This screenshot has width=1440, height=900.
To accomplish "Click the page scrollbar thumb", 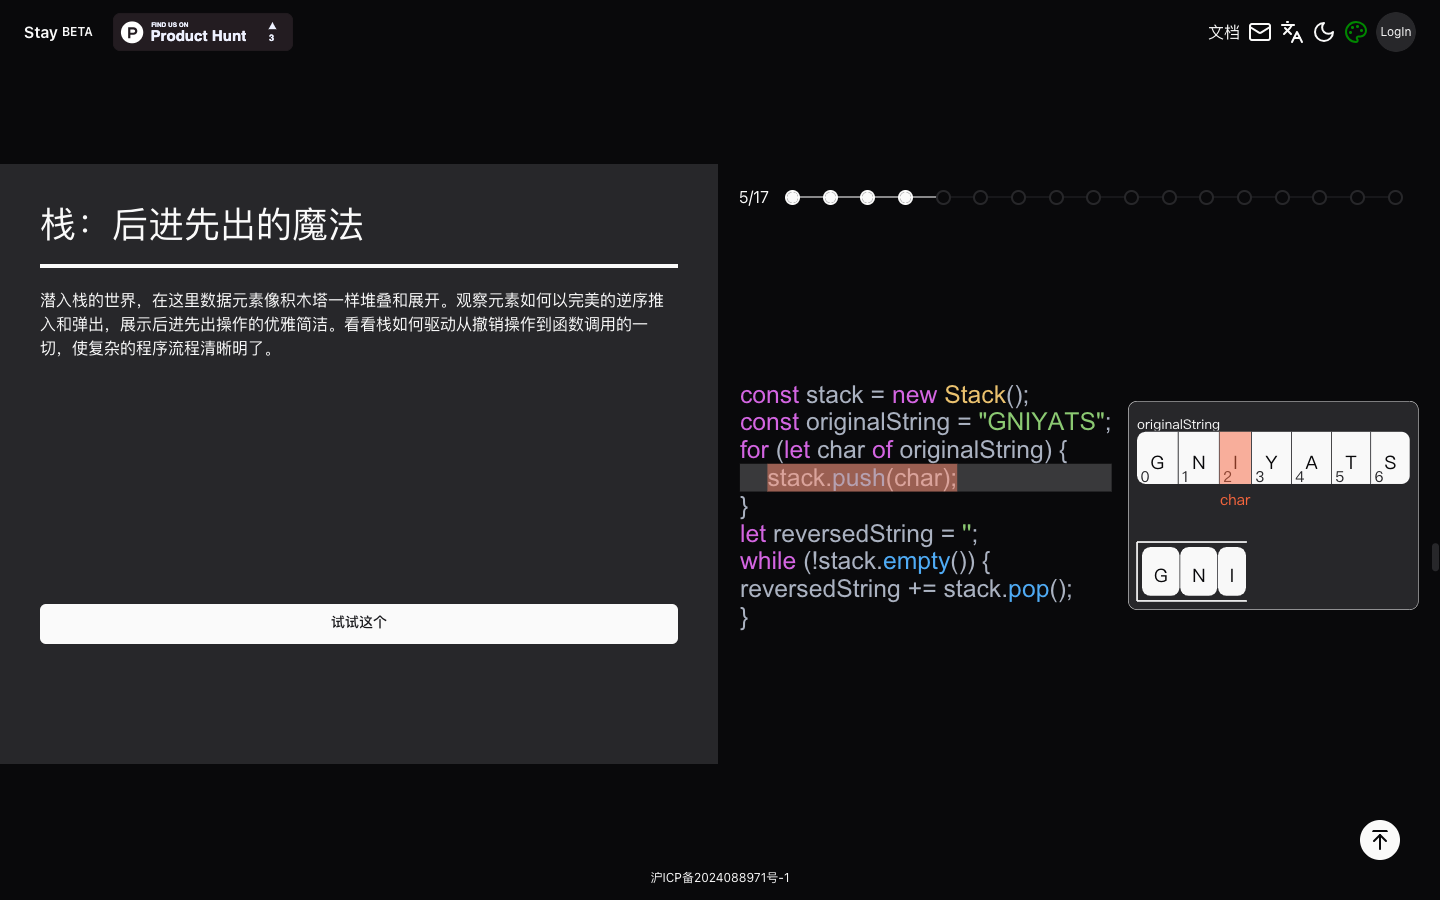I will (1435, 557).
